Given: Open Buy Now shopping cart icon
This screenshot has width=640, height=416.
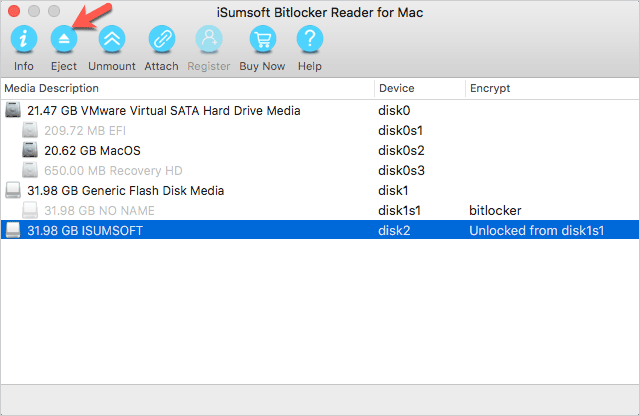Looking at the screenshot, I should point(262,39).
